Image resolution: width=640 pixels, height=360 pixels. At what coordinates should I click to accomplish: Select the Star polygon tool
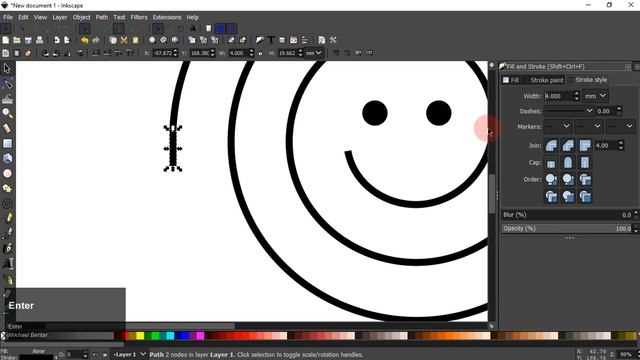7,188
